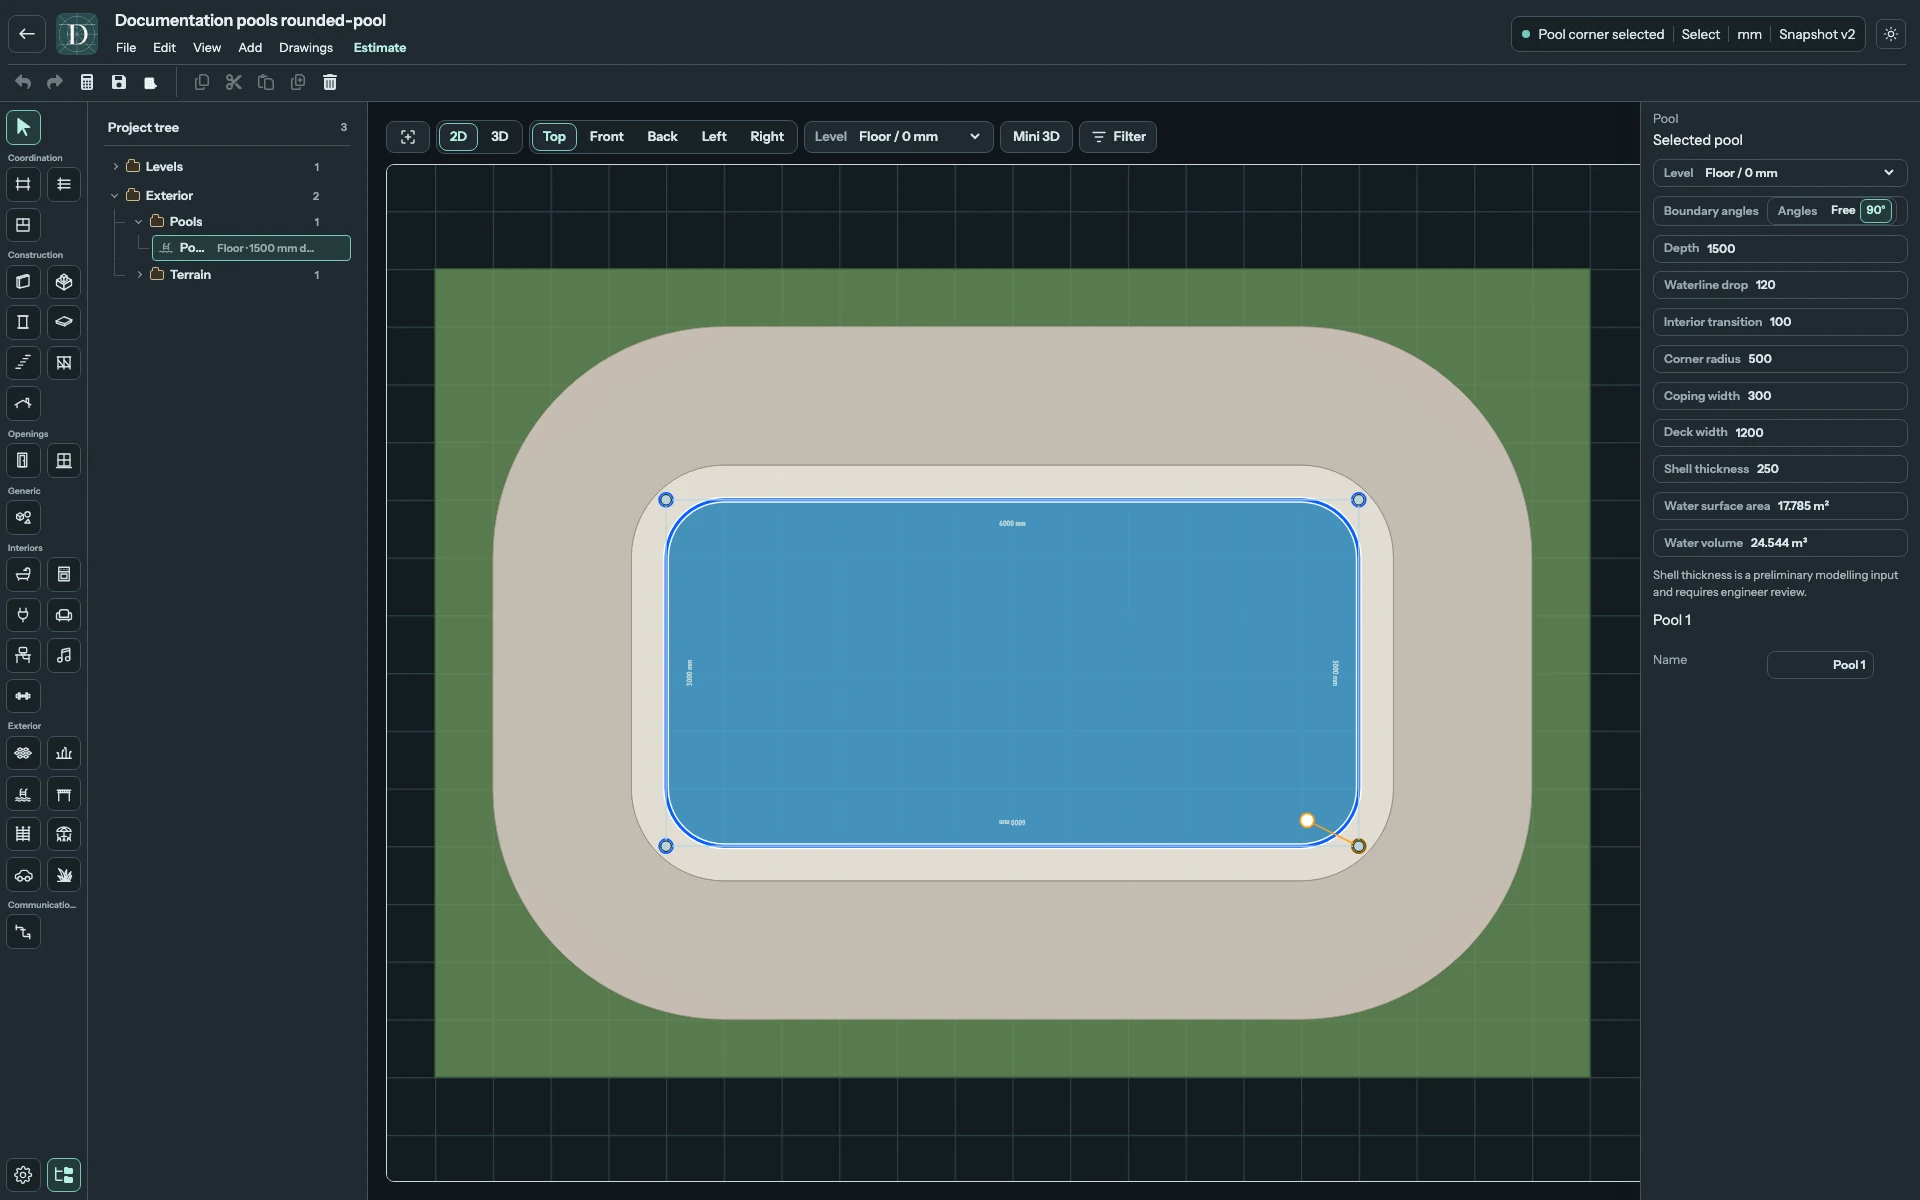
Task: Collapse the Exterior folder
Action: (115, 196)
